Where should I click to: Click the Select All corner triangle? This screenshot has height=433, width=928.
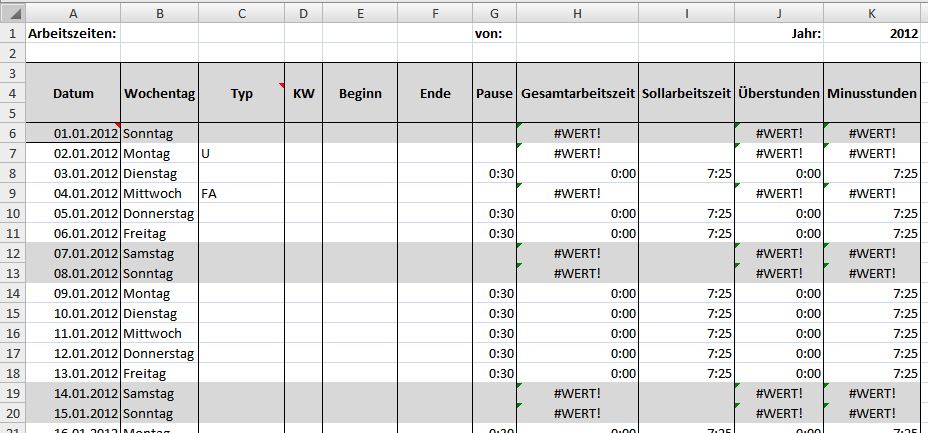tap(12, 12)
